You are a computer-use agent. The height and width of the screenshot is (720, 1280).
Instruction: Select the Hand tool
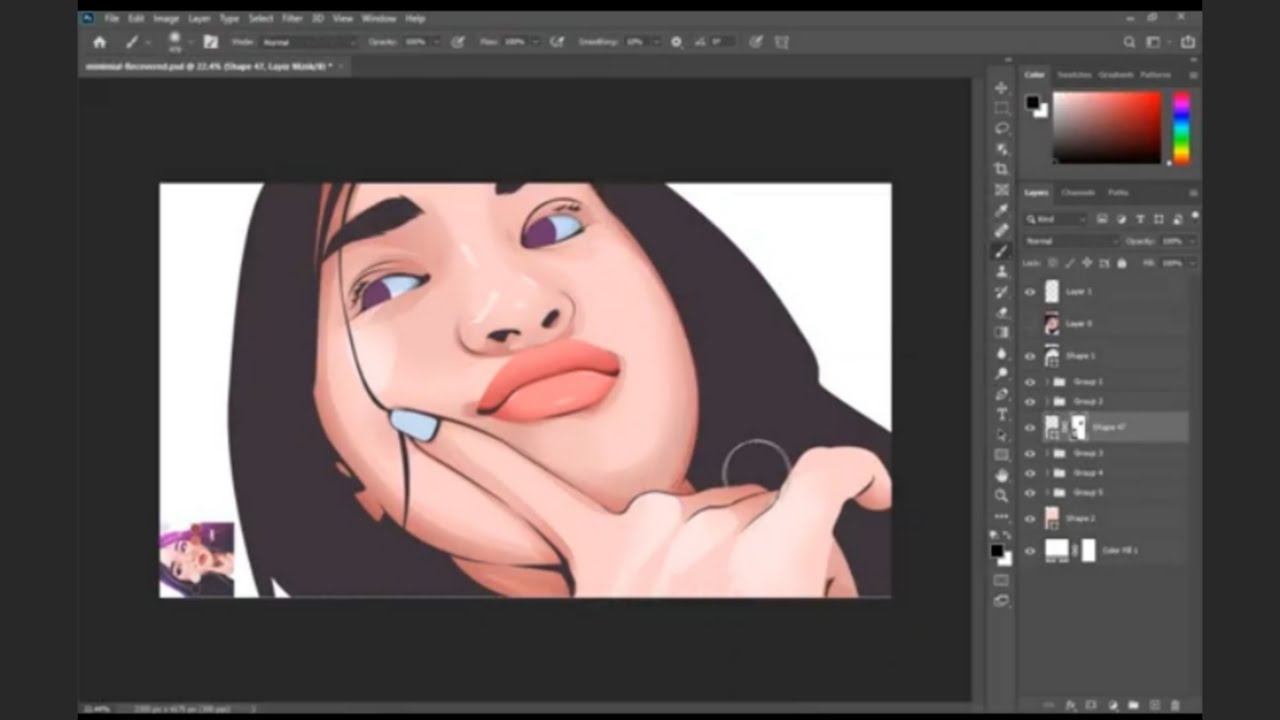(1001, 475)
